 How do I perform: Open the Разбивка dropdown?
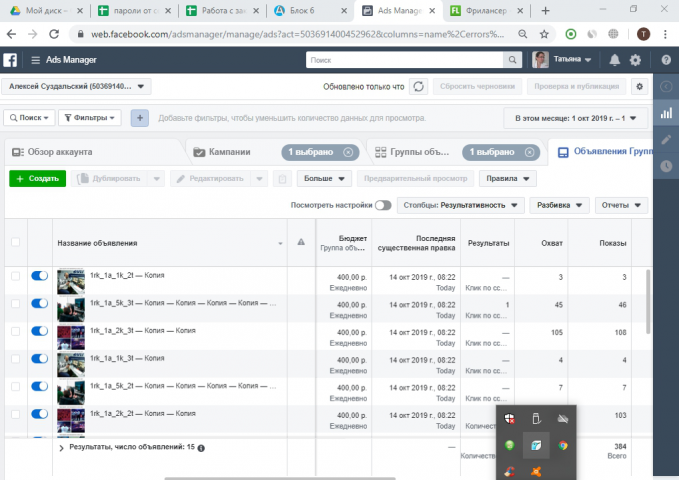(x=559, y=205)
